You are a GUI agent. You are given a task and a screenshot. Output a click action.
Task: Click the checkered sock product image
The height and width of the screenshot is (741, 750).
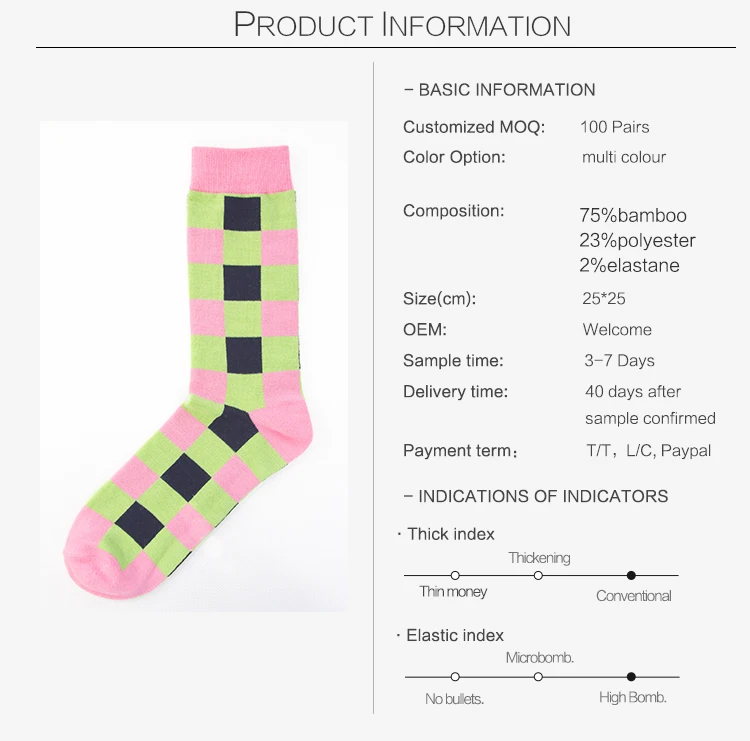point(194,366)
